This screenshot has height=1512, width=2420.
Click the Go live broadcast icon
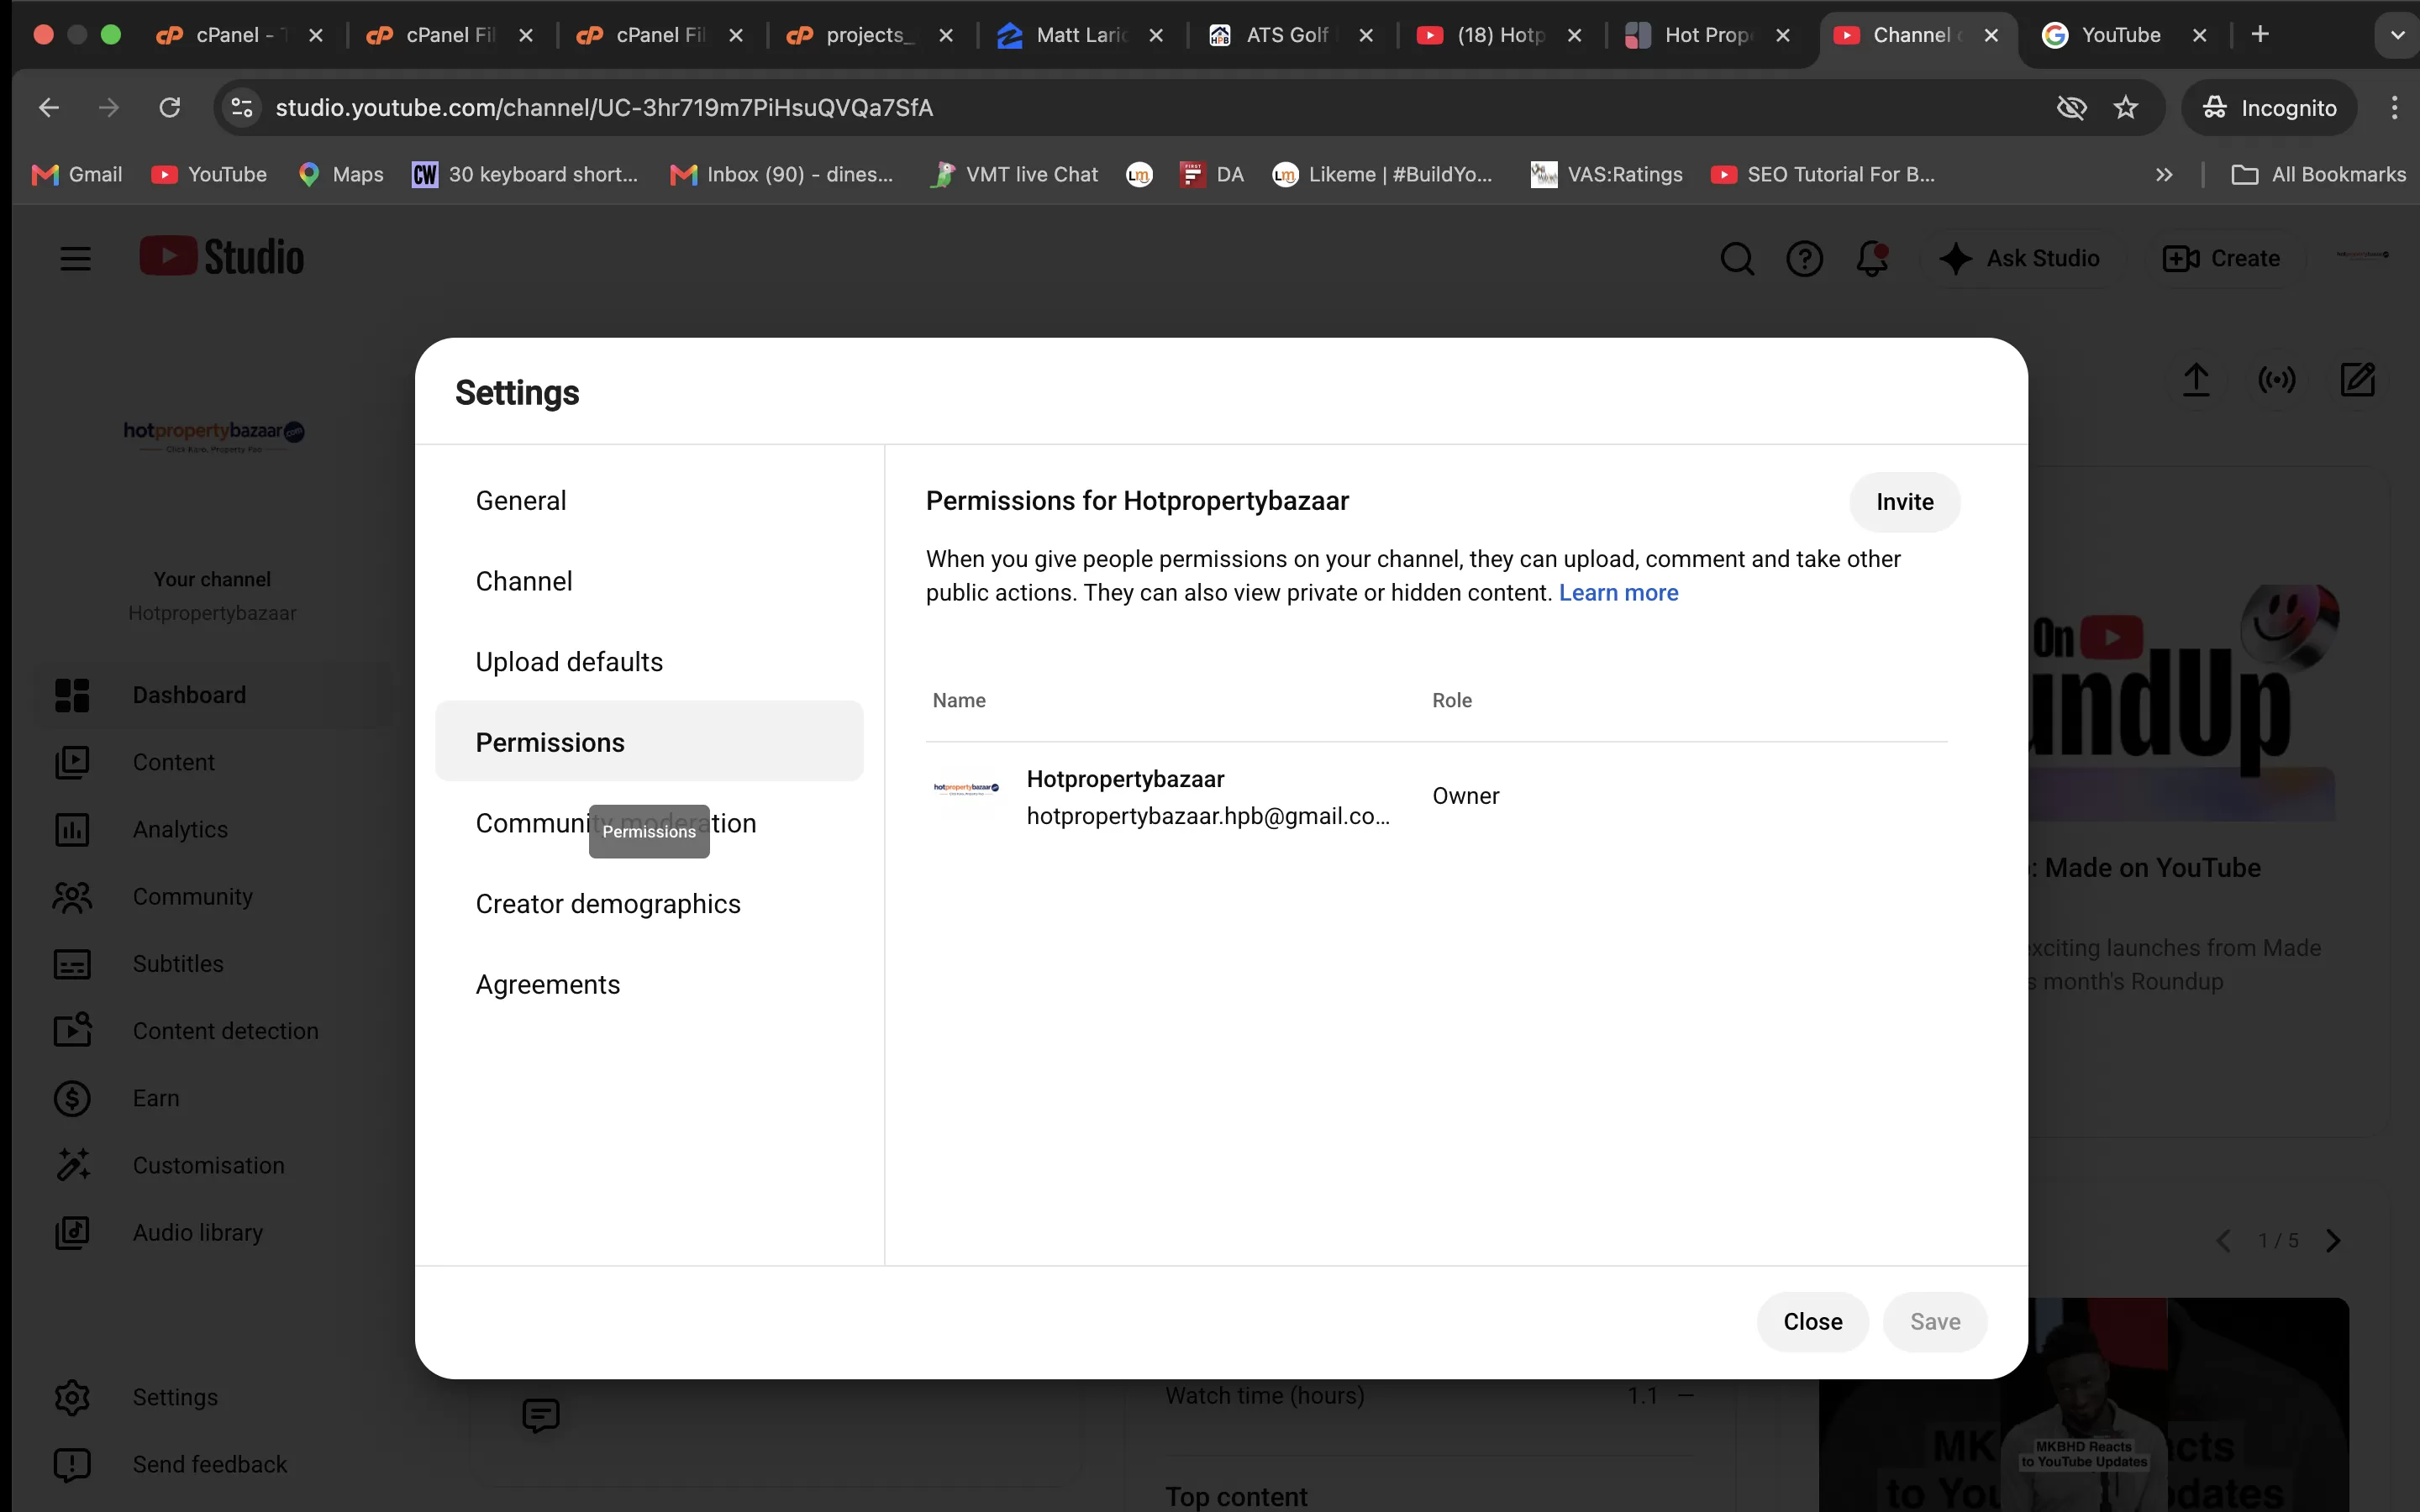2277,380
